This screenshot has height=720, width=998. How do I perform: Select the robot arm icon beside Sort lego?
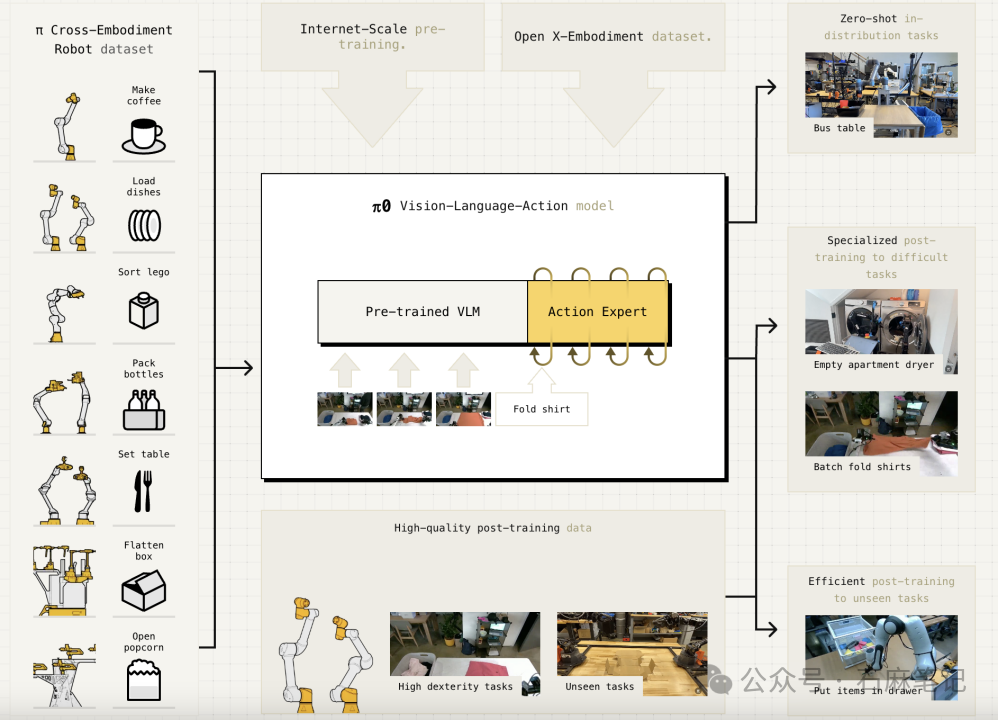click(x=64, y=313)
